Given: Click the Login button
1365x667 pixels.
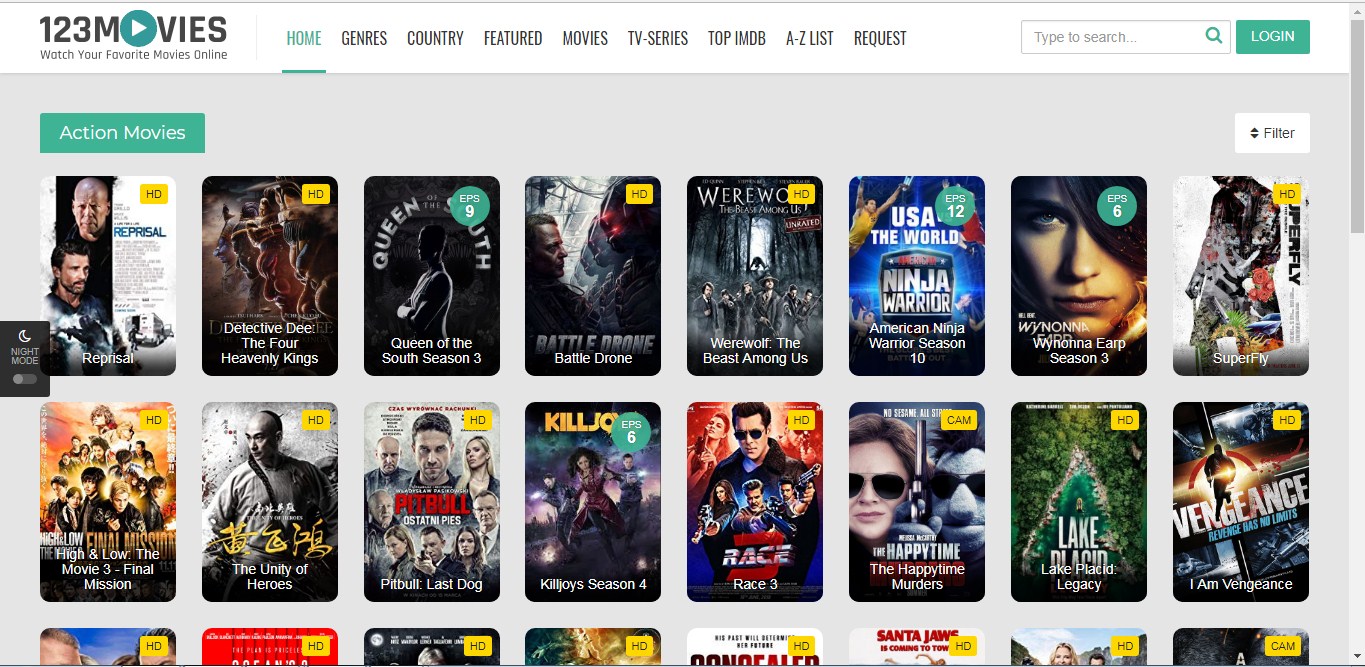Looking at the screenshot, I should 1273,36.
